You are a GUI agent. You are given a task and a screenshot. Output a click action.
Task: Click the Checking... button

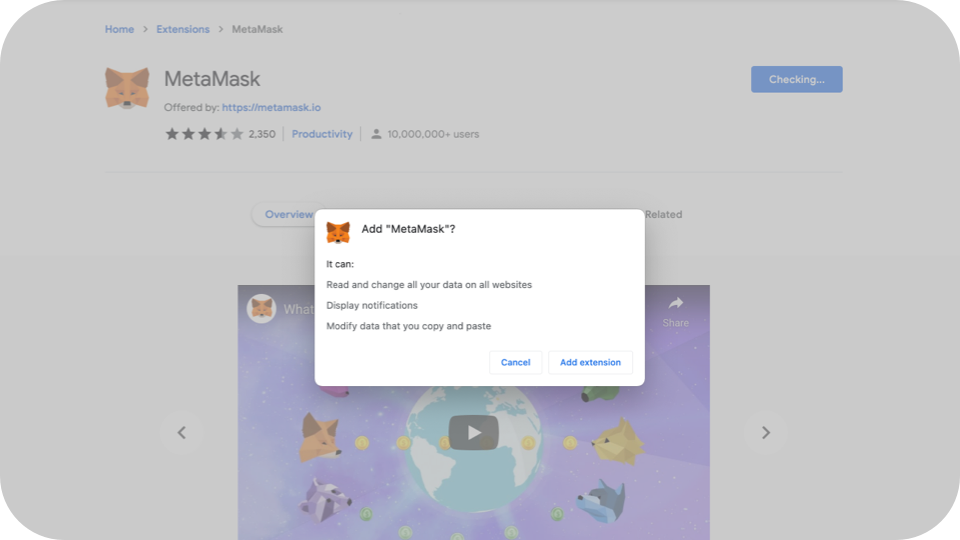coord(797,80)
